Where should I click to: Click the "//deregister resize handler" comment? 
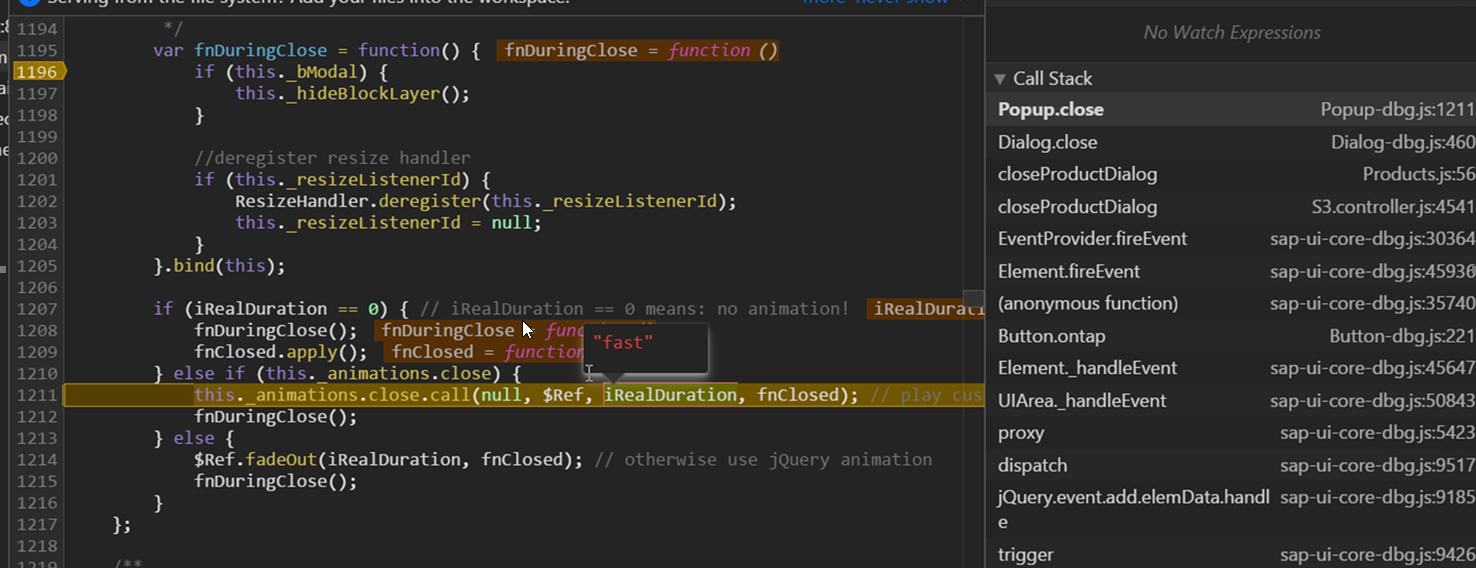pyautogui.click(x=332, y=158)
